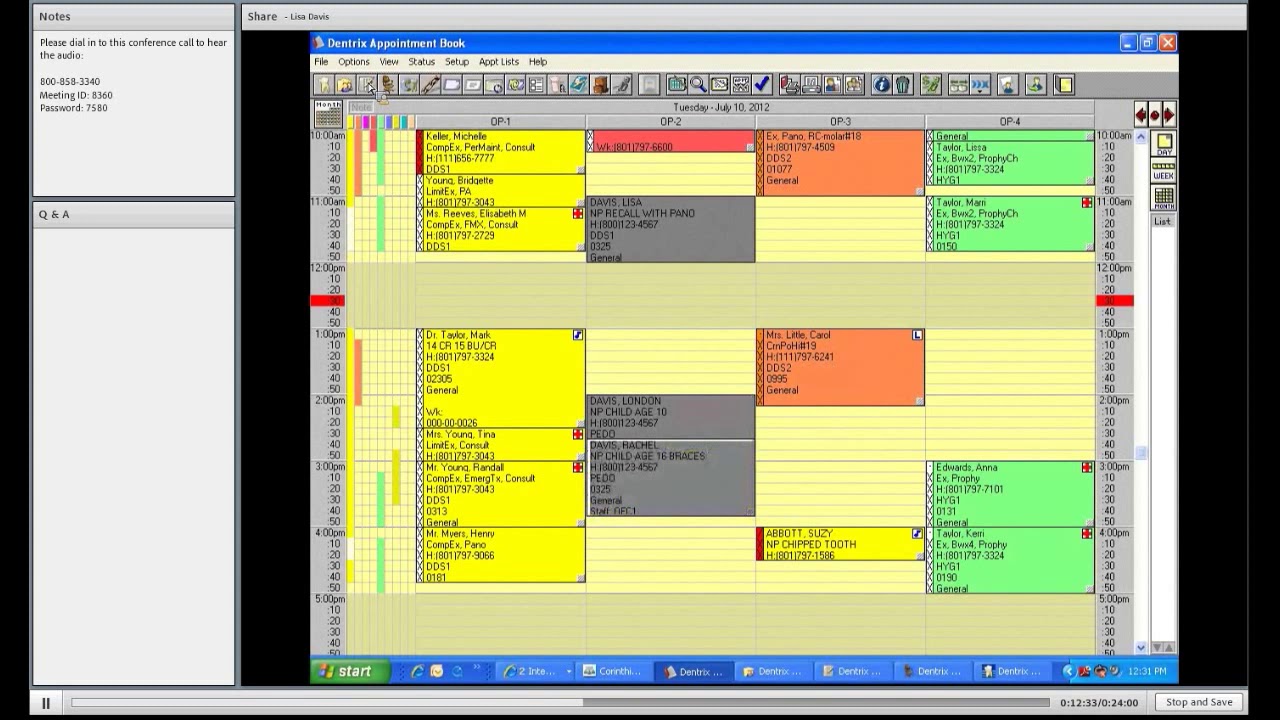
Task: Click schedule scrollbar up arrow
Action: (1141, 136)
